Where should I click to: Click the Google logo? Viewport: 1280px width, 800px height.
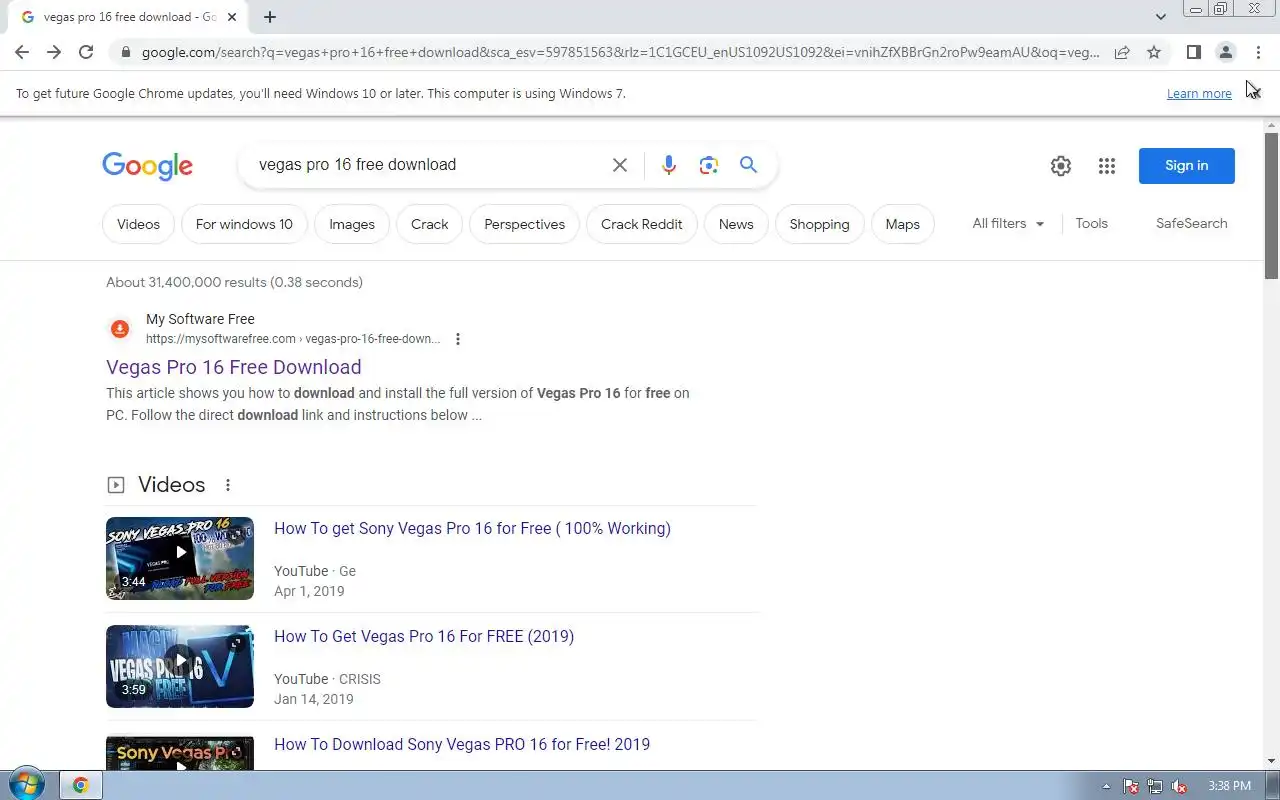pyautogui.click(x=147, y=166)
